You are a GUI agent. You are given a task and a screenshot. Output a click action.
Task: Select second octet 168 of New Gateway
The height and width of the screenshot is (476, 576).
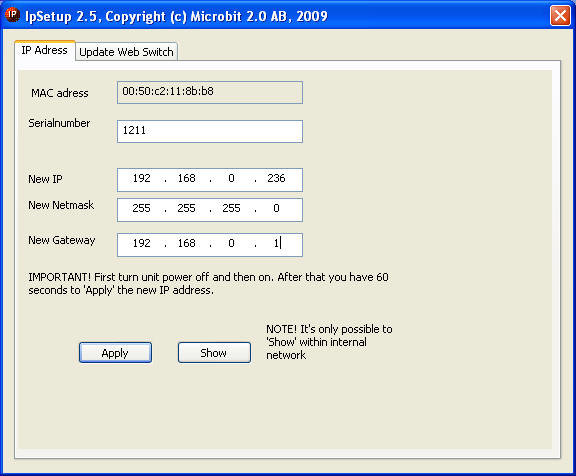point(186,243)
